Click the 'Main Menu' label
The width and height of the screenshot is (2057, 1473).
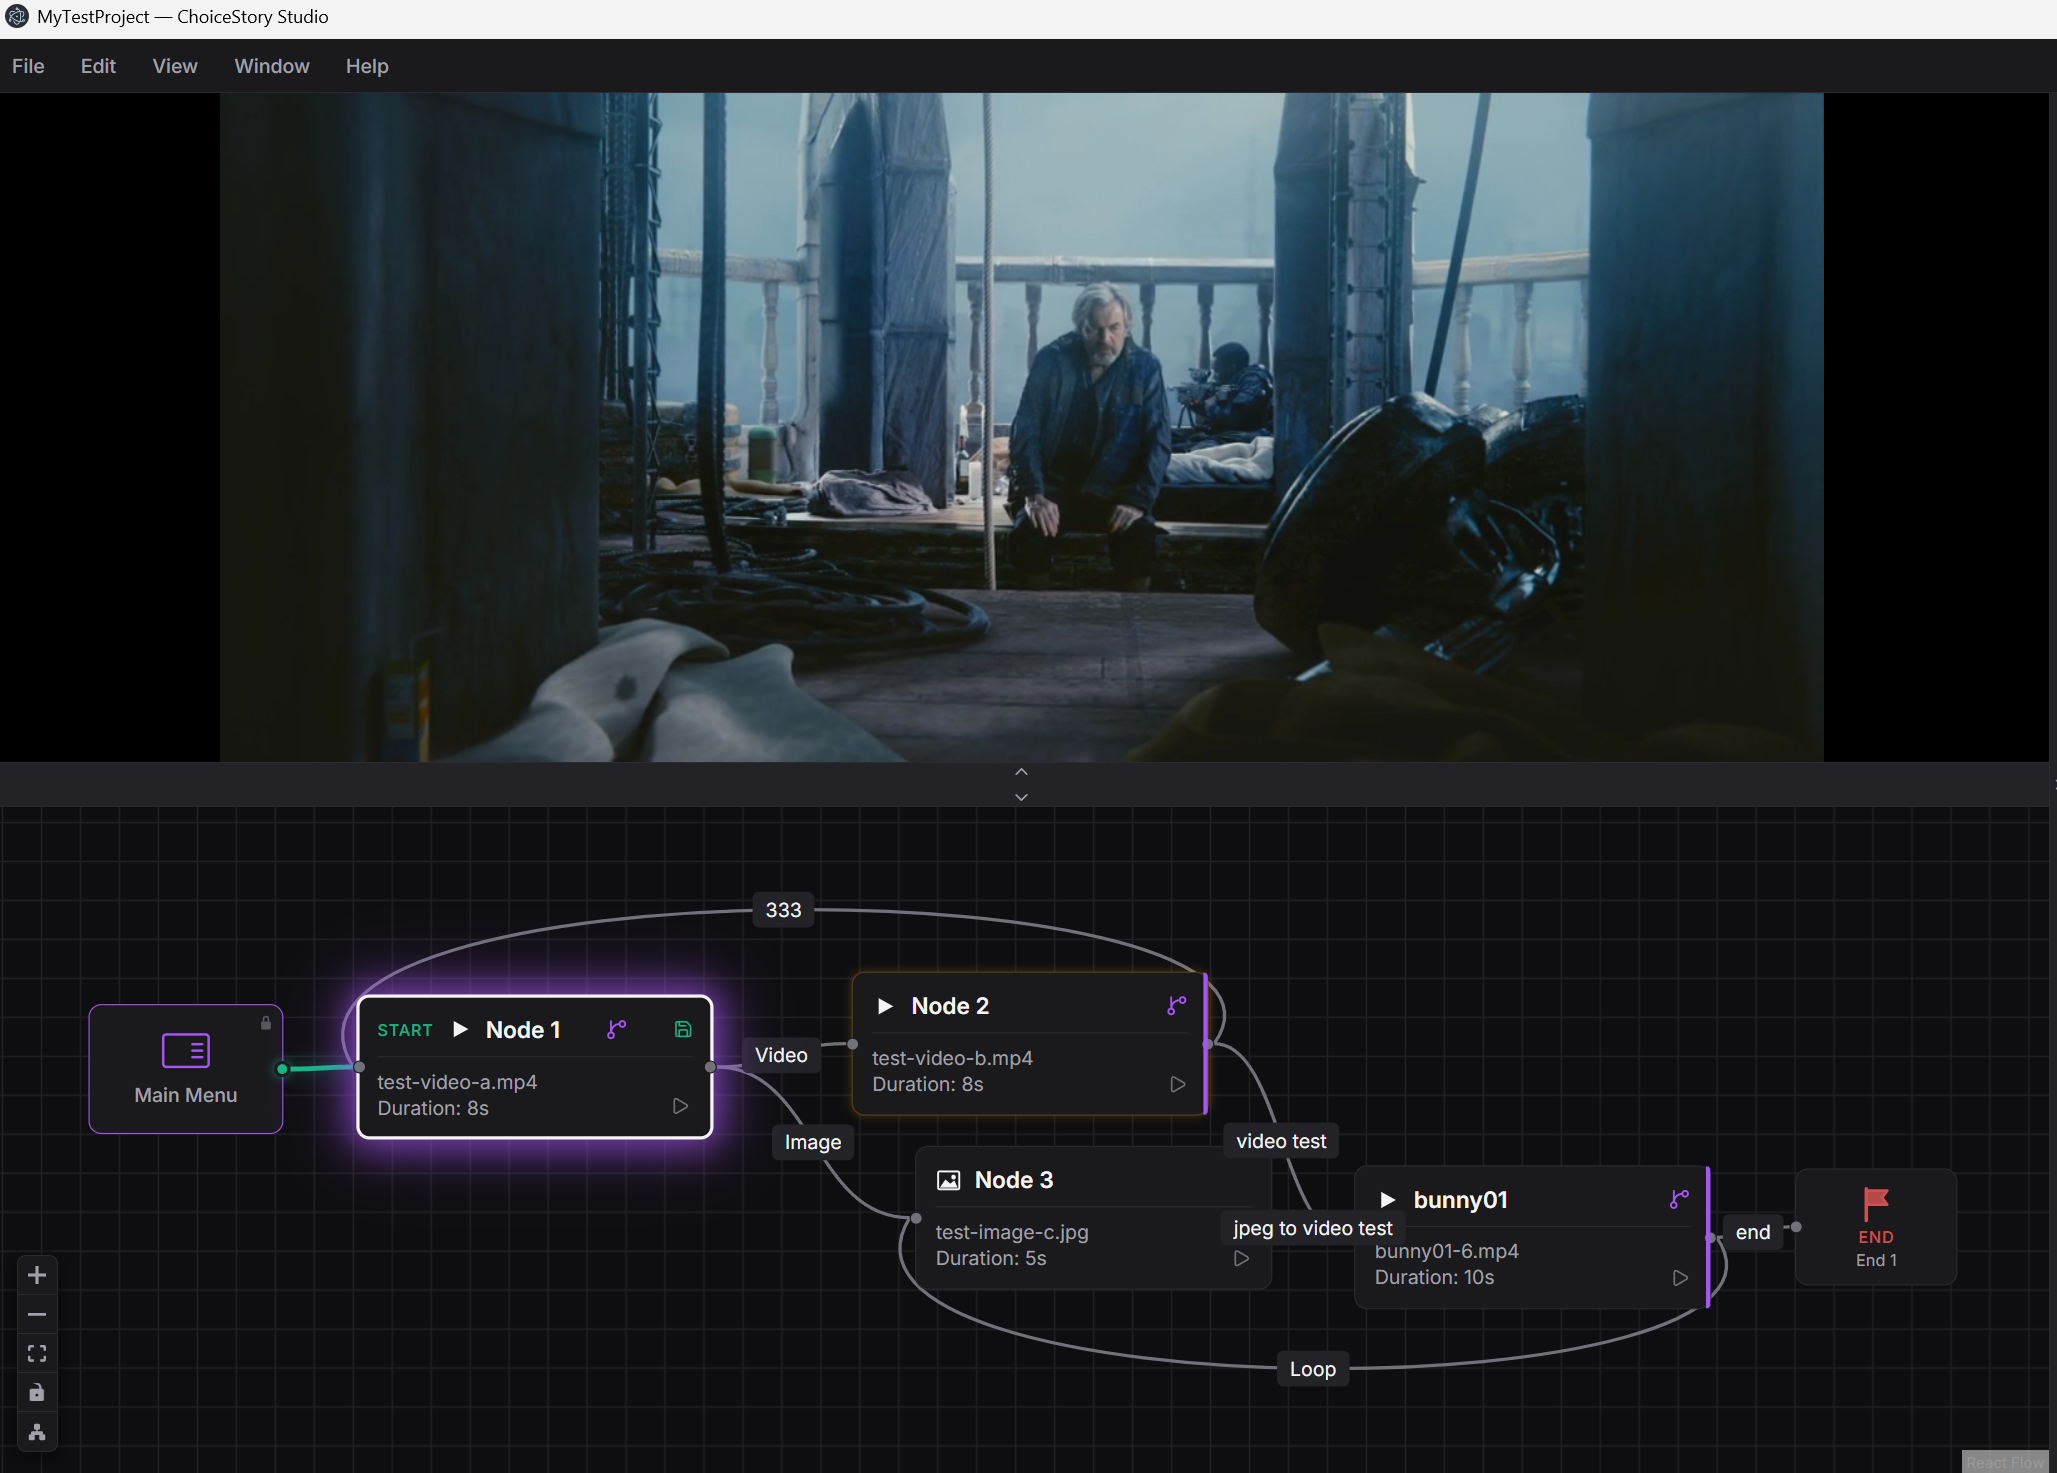coord(186,1095)
